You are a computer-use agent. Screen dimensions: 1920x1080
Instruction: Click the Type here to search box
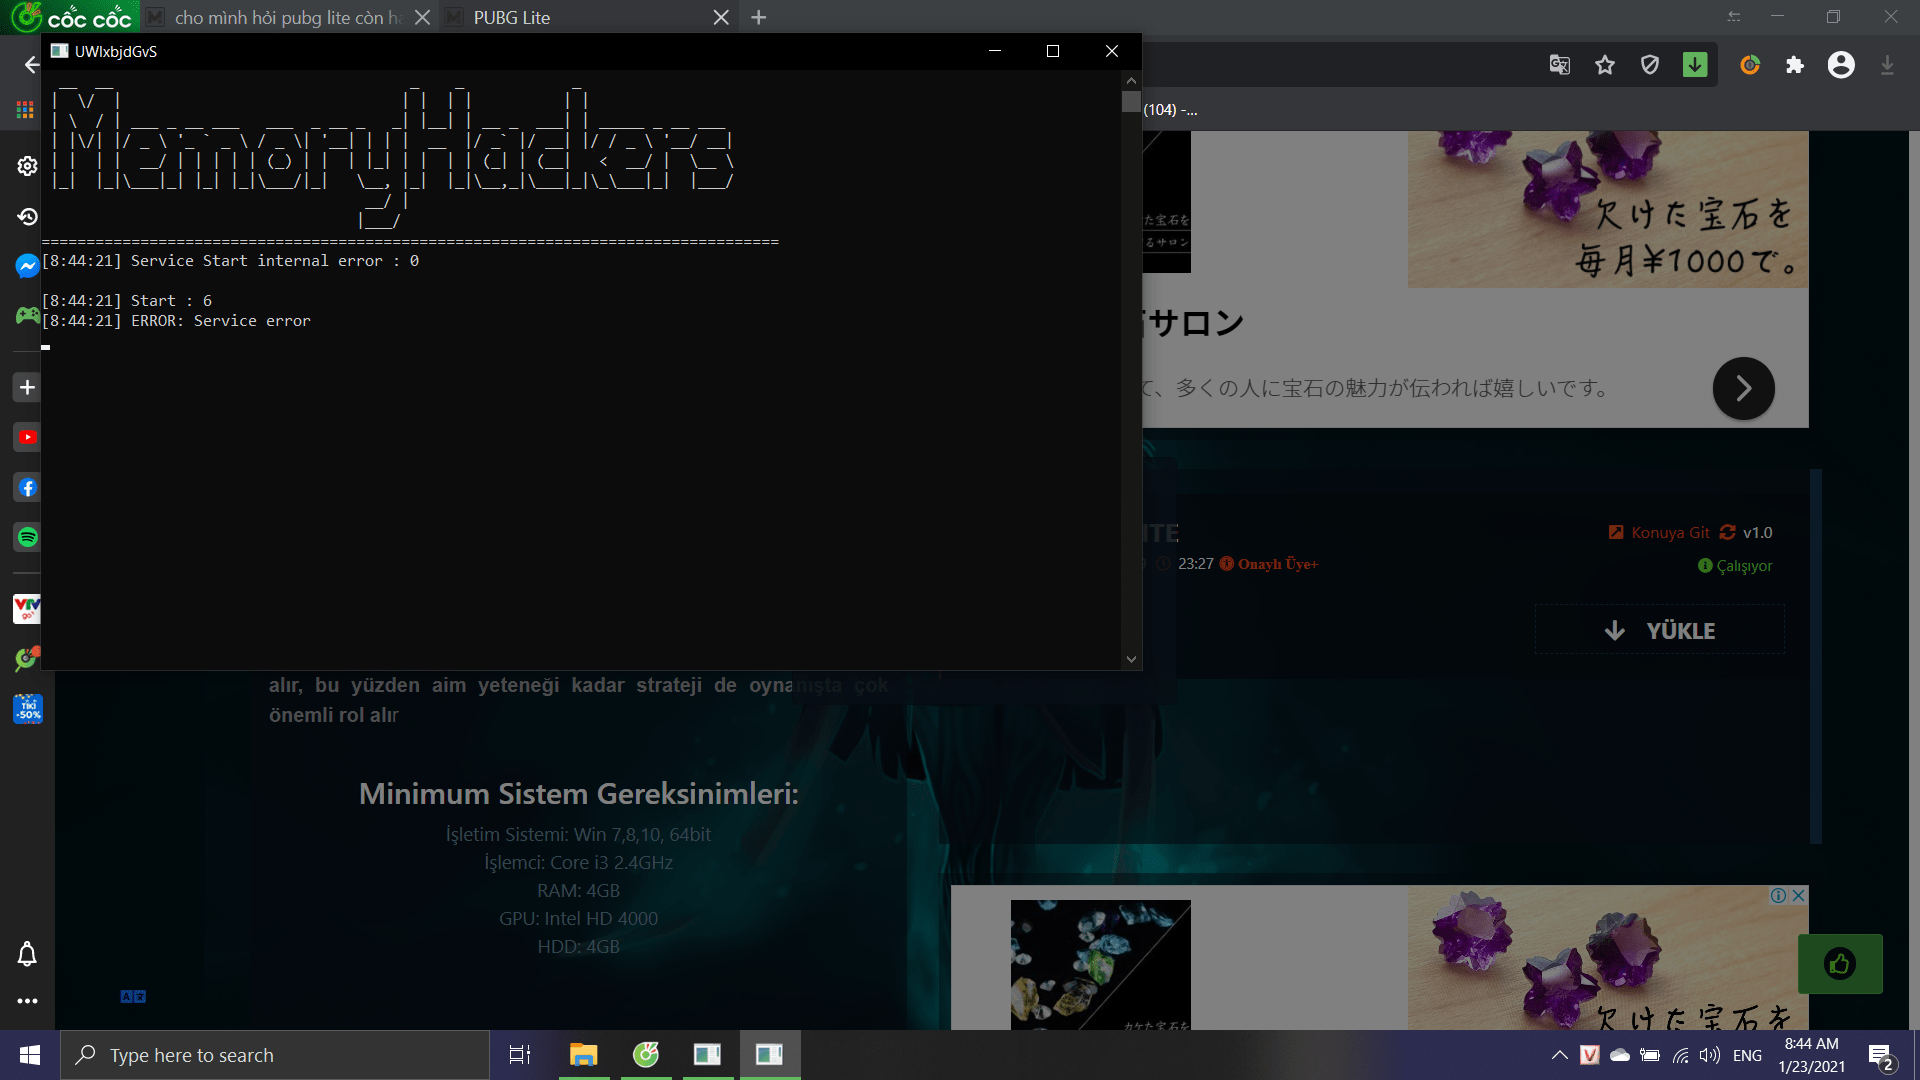click(275, 1055)
